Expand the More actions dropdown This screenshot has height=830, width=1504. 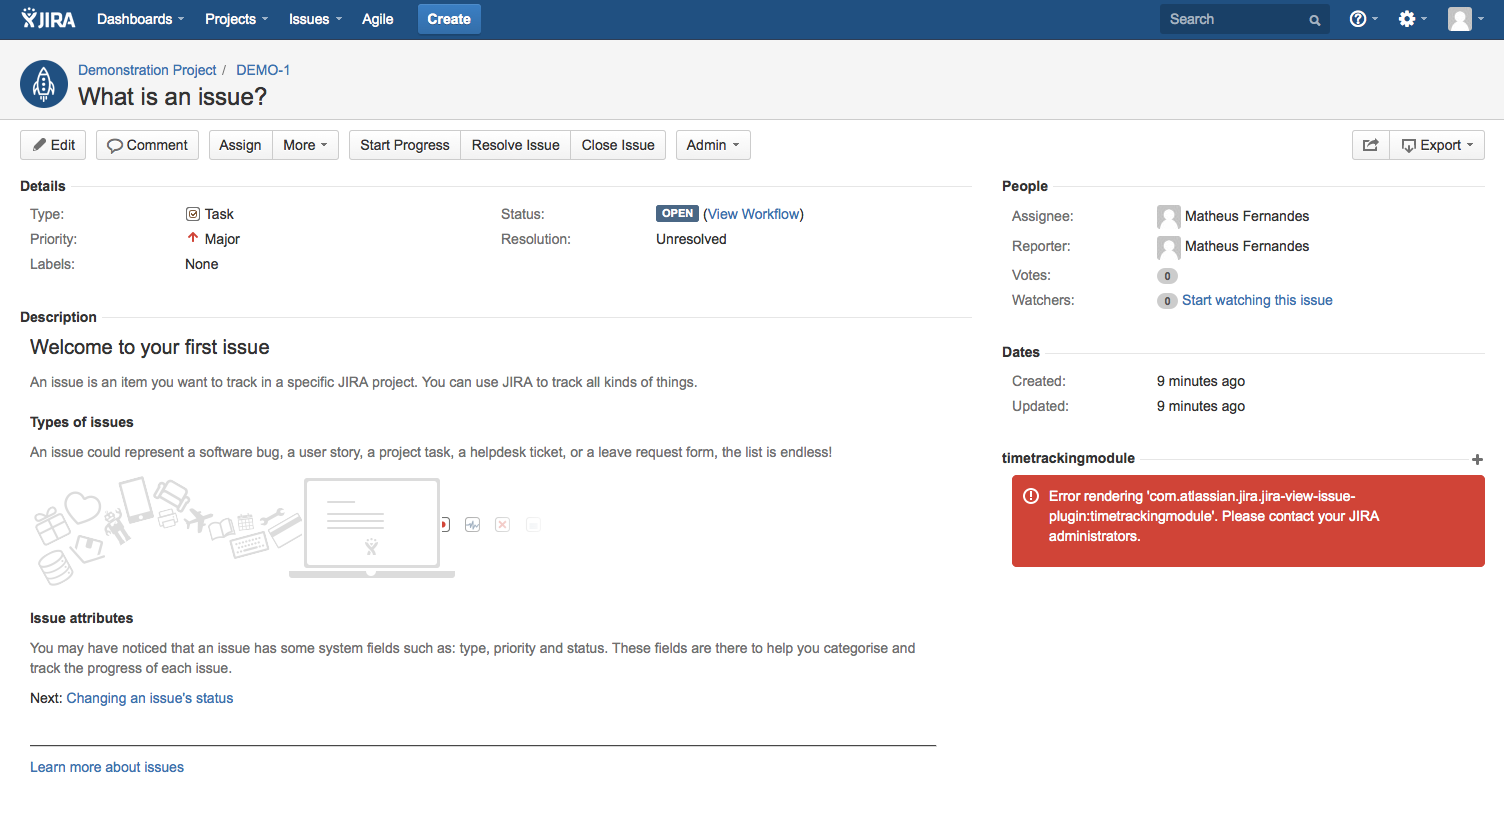pos(305,145)
